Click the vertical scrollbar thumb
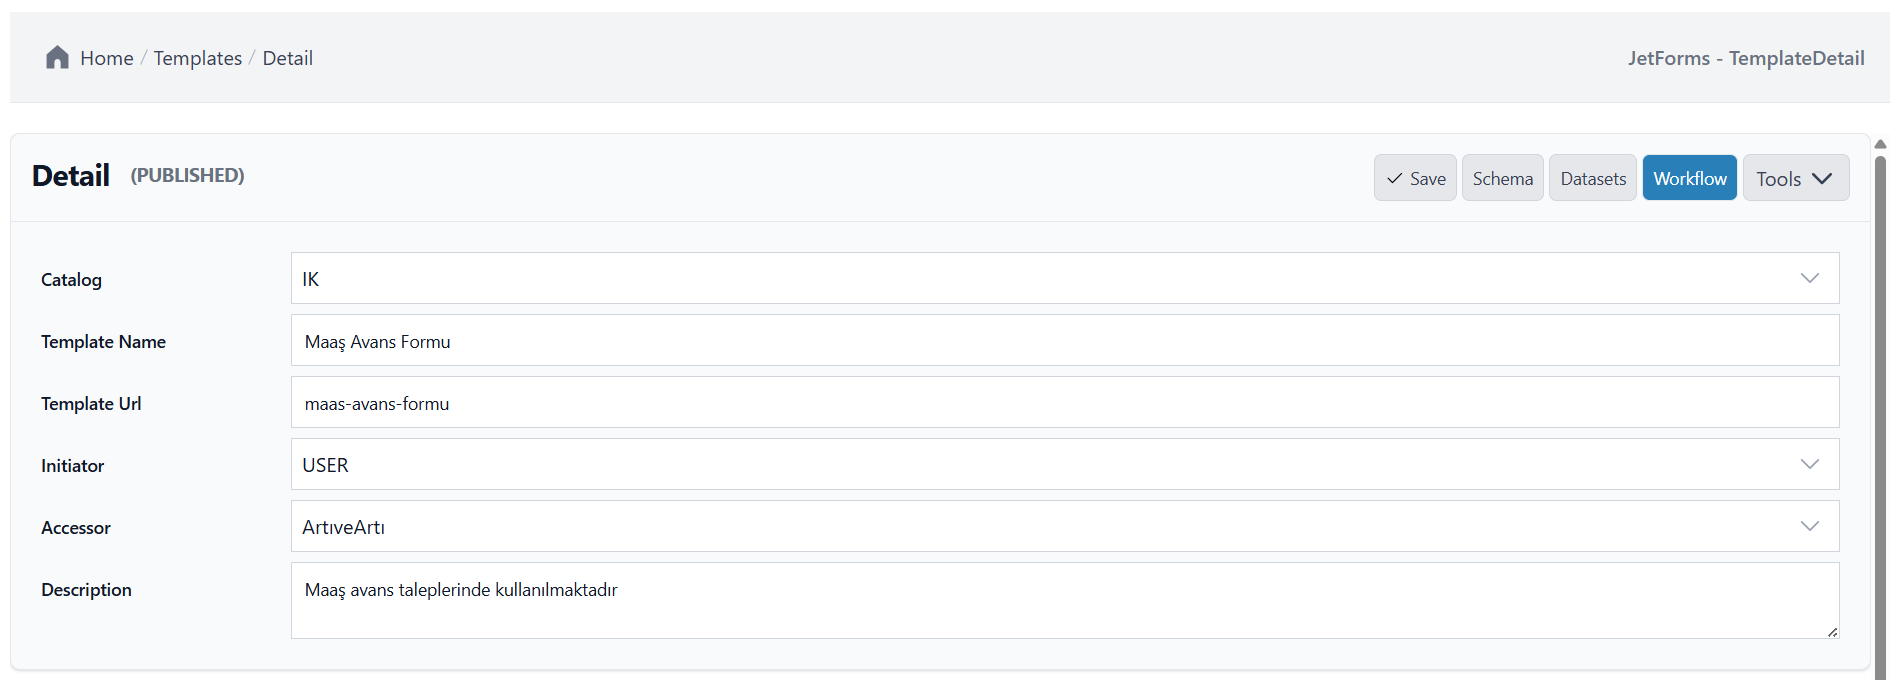 click(x=1880, y=400)
